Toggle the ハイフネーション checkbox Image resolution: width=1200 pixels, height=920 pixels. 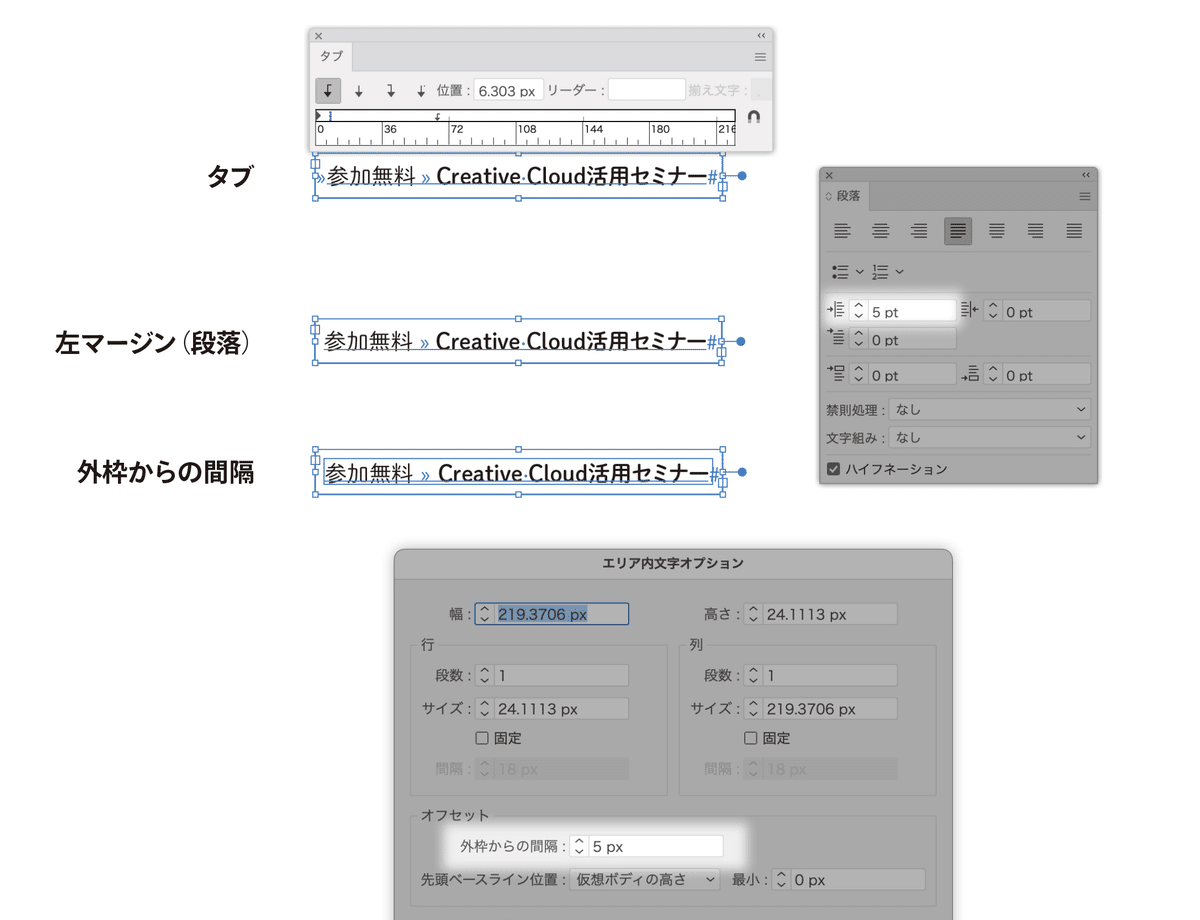834,468
